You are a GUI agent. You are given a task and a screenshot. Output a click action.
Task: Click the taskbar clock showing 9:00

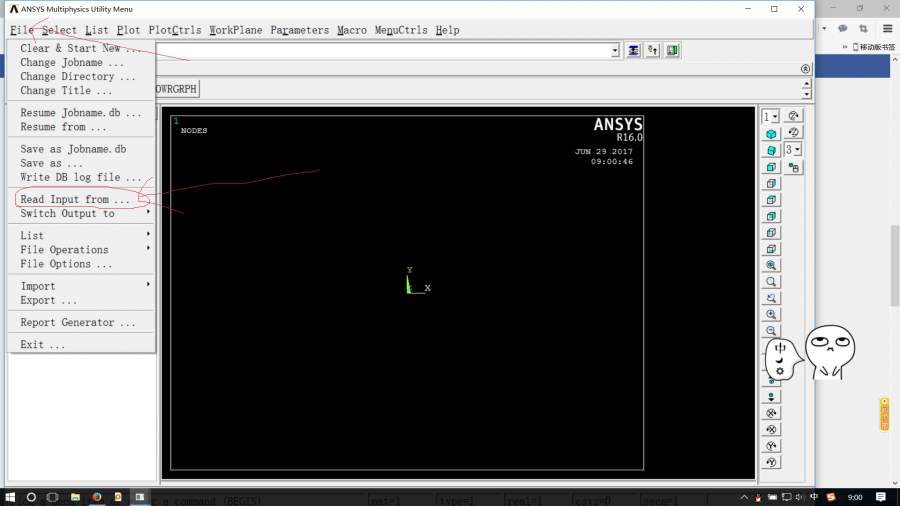[x=855, y=497]
